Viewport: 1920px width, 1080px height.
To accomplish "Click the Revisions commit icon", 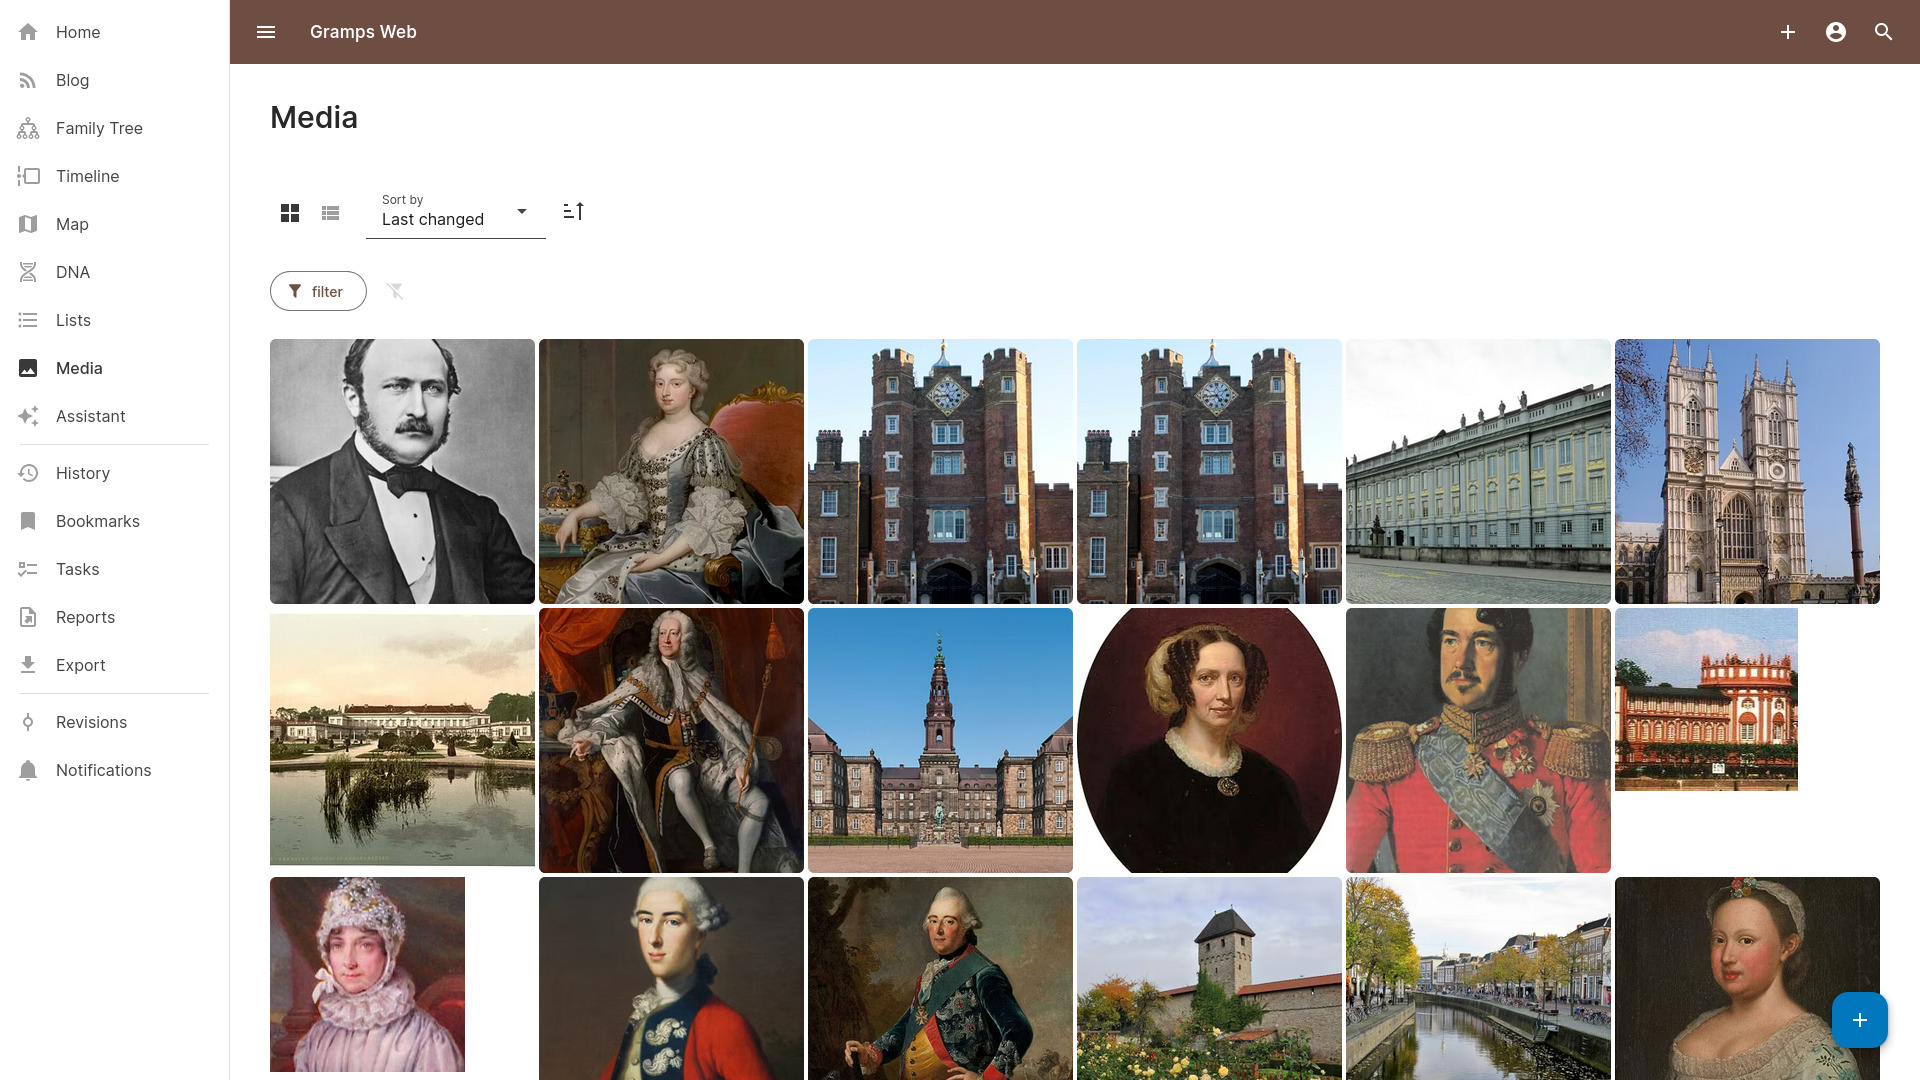I will click(28, 722).
